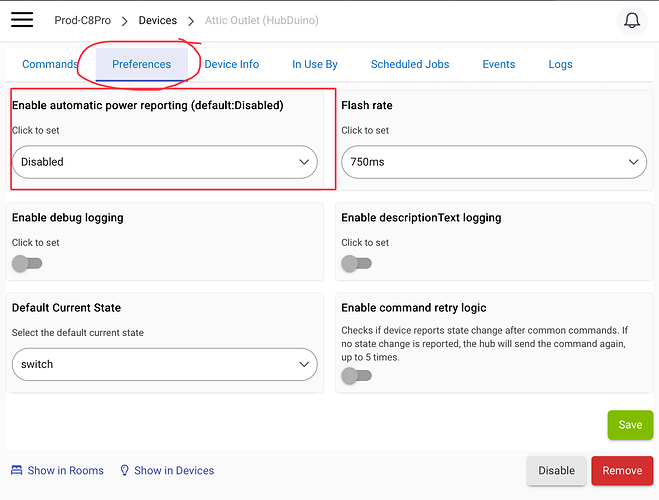This screenshot has height=500, width=659.
Task: Go to Devices breadcrumb
Action: (158, 20)
